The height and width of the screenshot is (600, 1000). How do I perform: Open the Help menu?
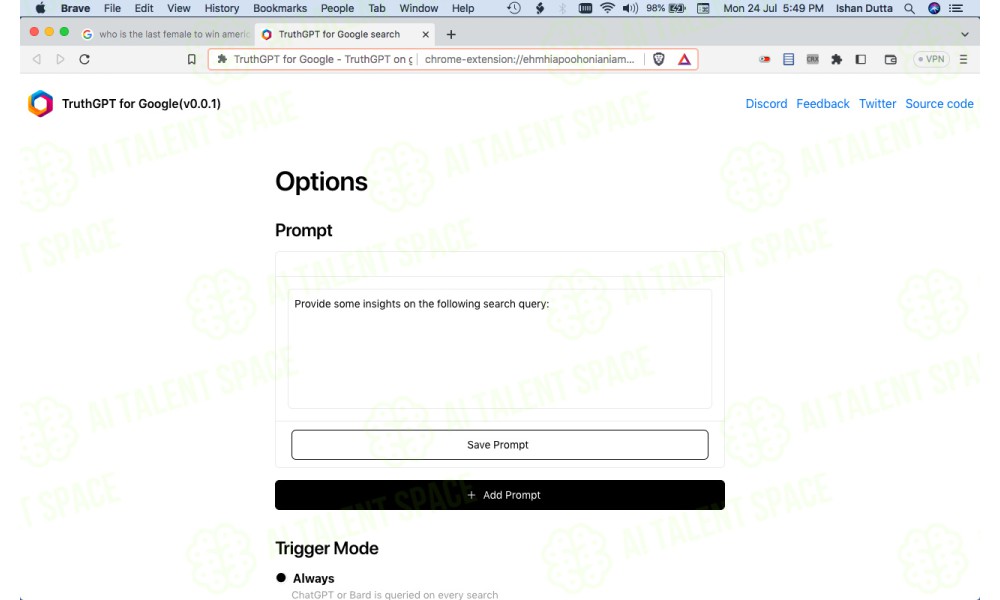tap(463, 8)
